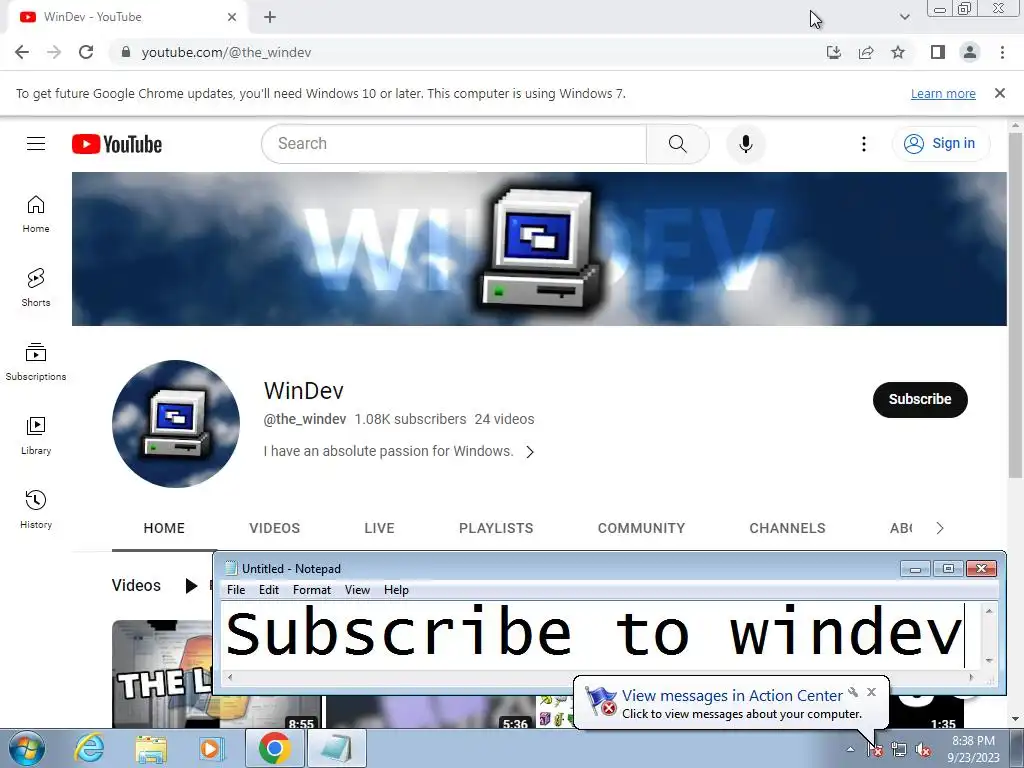Click the share page icon

click(866, 52)
